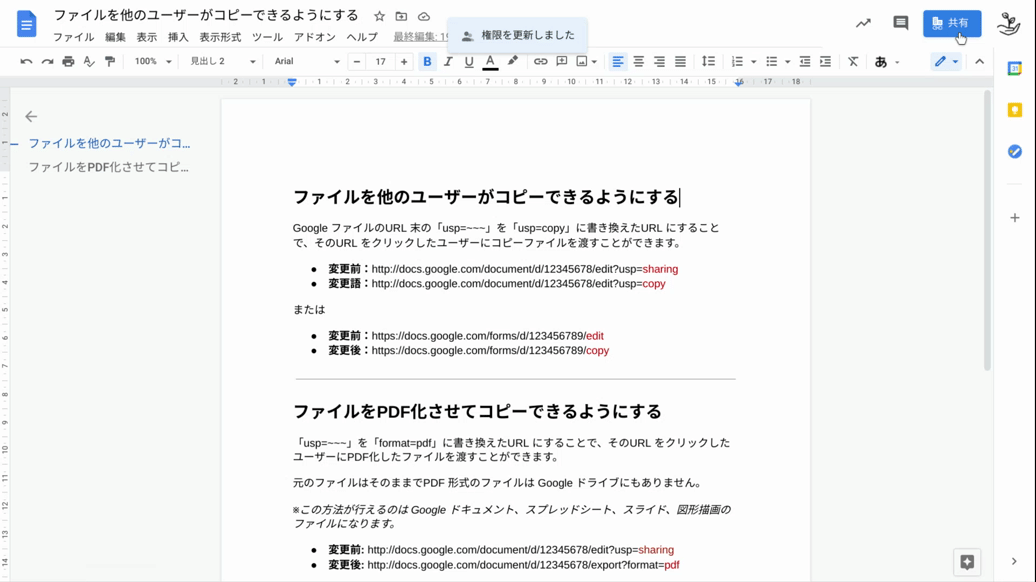Increase font size with plus button
The image size is (1036, 582).
tap(404, 61)
